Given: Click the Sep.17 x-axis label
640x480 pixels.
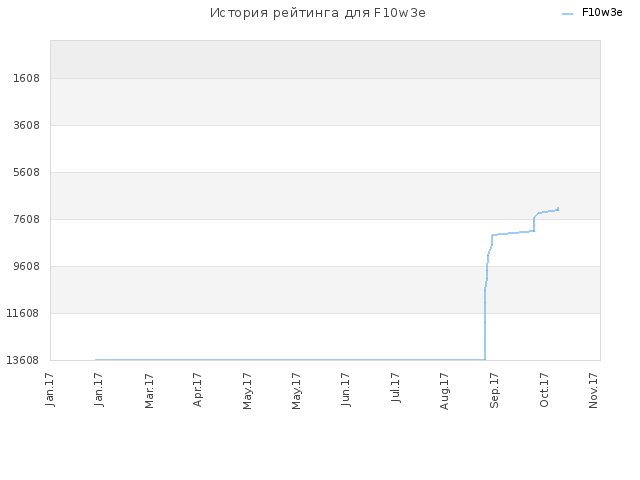Looking at the screenshot, I should click(x=494, y=390).
